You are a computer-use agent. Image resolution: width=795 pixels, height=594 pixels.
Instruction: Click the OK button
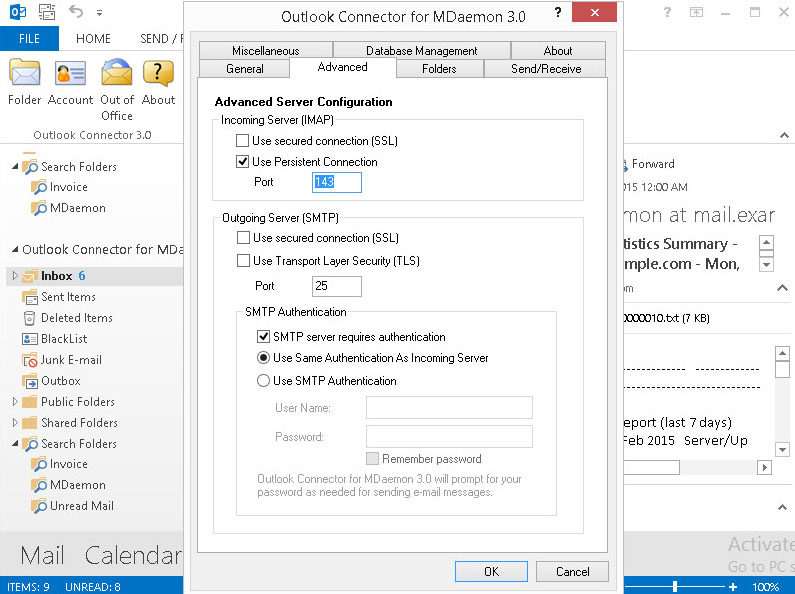click(491, 572)
